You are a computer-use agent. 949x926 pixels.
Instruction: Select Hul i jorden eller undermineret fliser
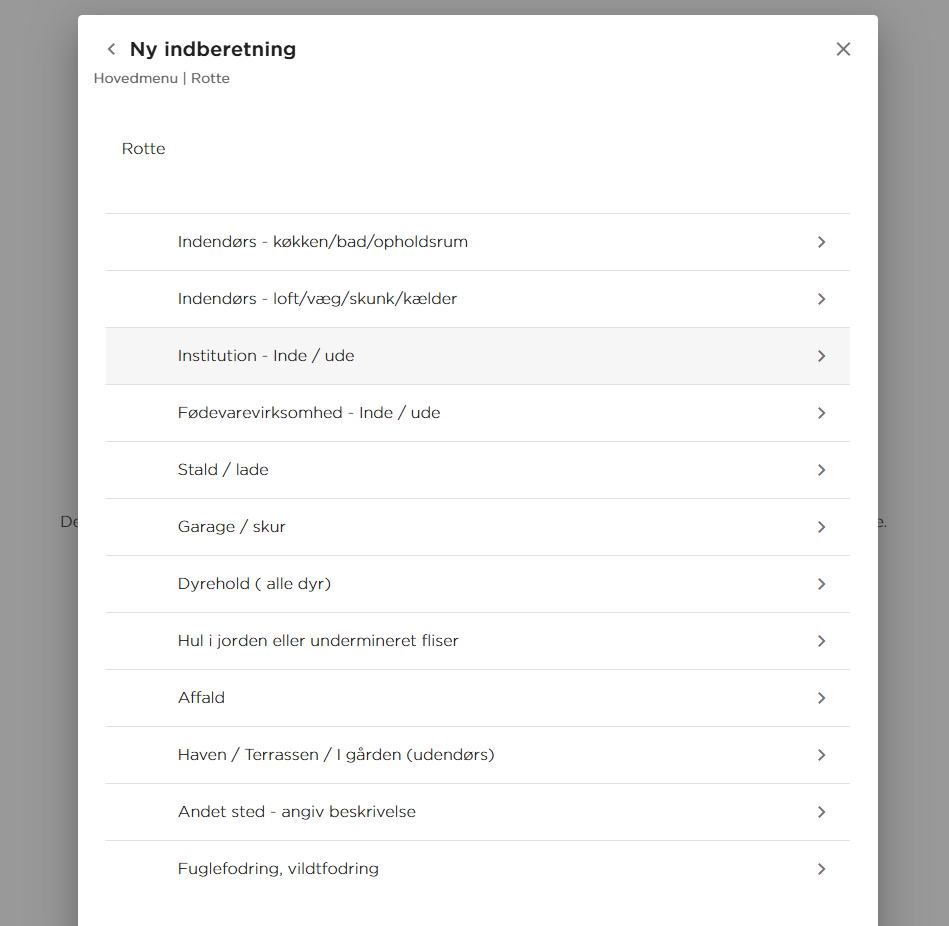point(318,641)
